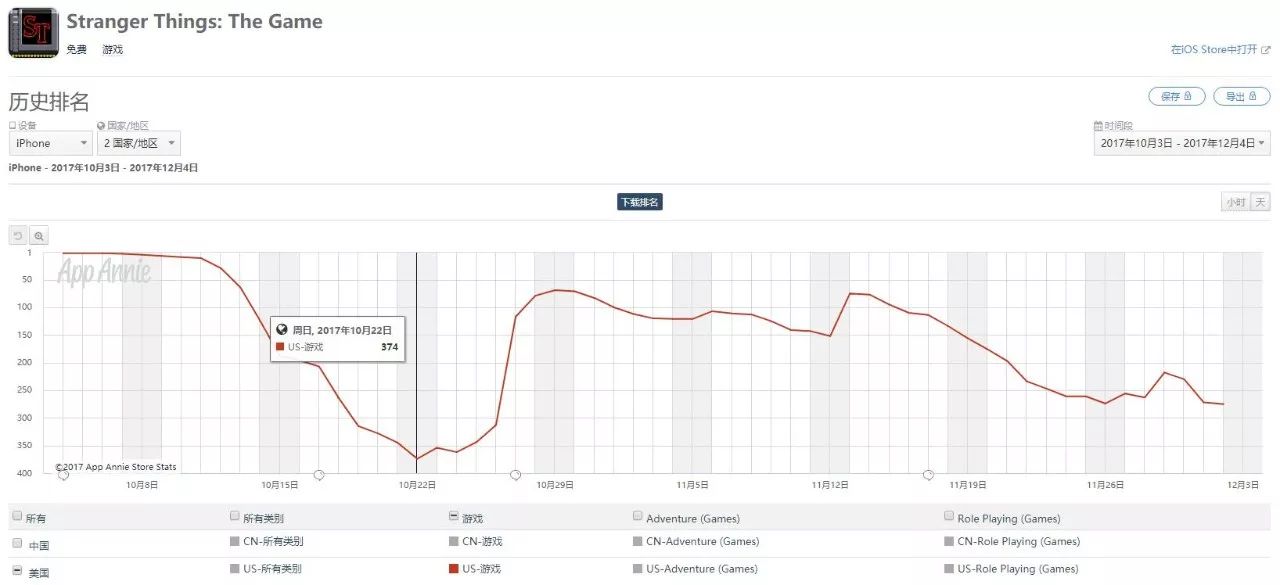Click the CN-Role Playing (Games) legend swatch
This screenshot has height=585, width=1280.
[949, 542]
